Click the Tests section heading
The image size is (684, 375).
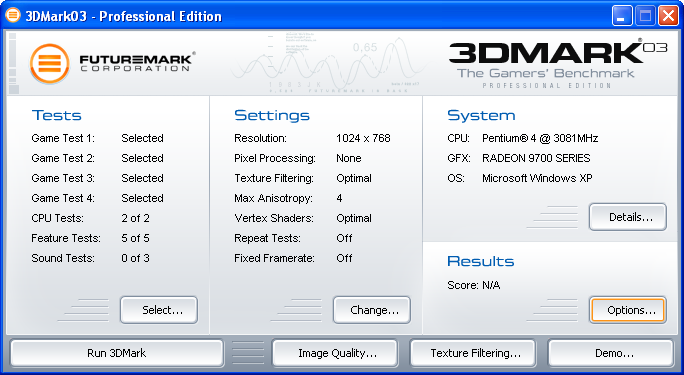pos(57,115)
